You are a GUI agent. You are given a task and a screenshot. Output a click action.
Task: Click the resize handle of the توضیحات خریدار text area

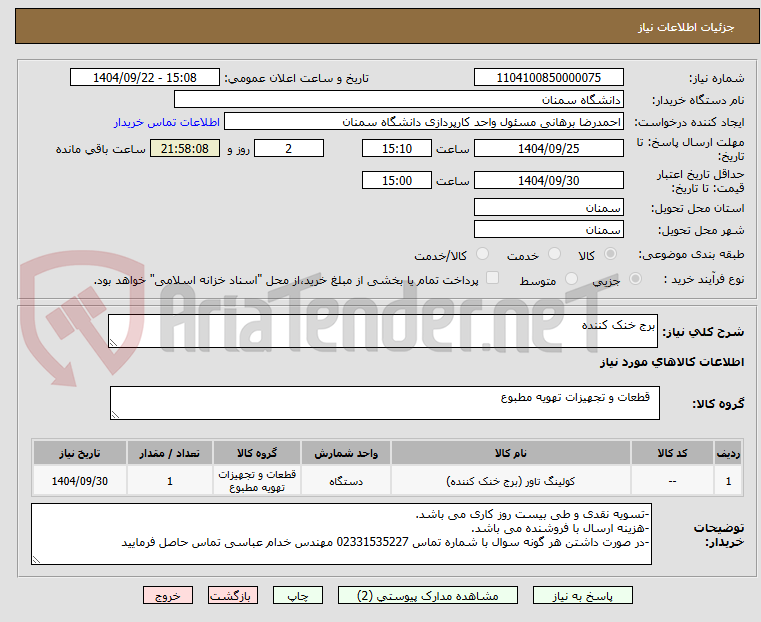[36, 560]
